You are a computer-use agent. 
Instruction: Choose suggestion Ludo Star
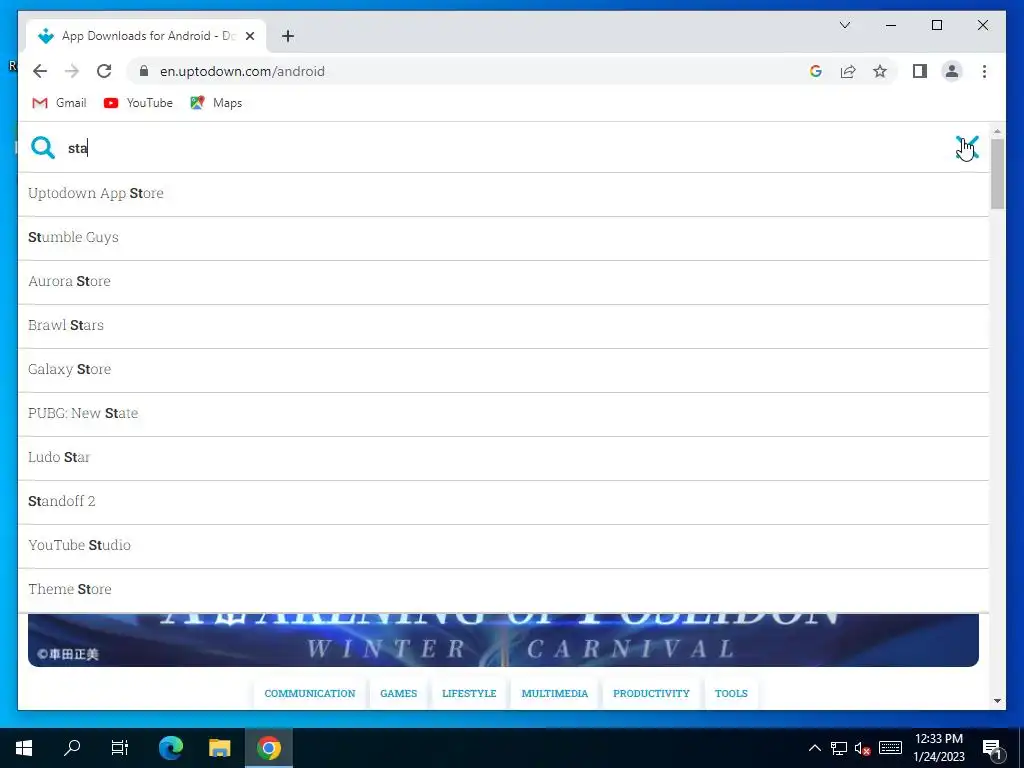pos(503,457)
